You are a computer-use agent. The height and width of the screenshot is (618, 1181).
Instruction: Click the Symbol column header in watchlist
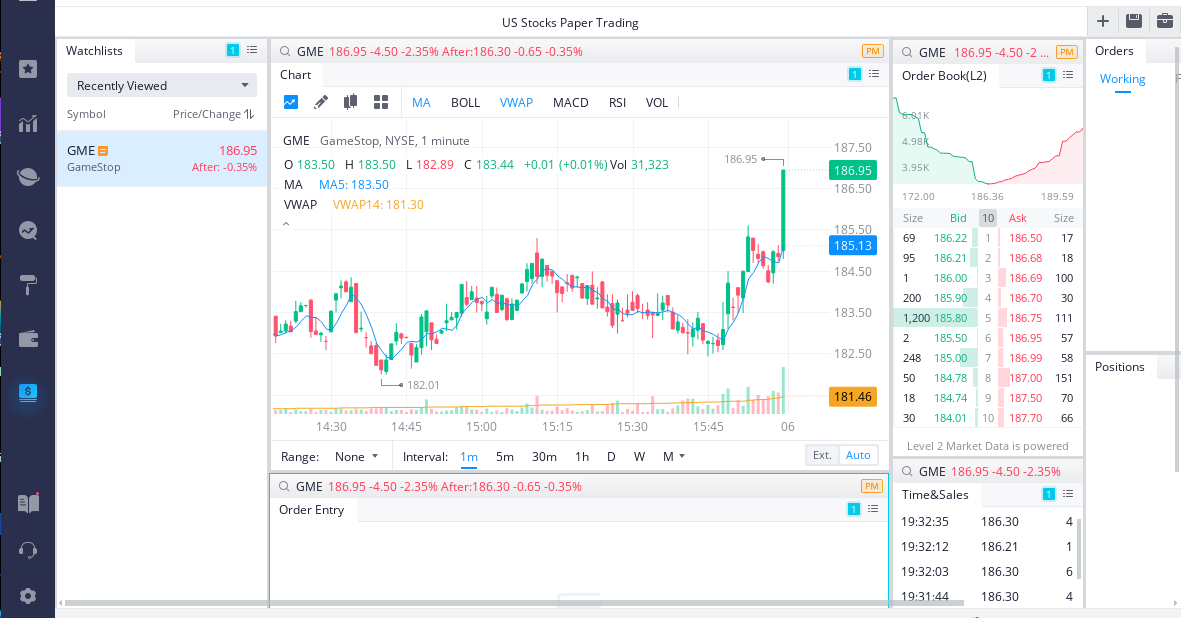[x=86, y=114]
